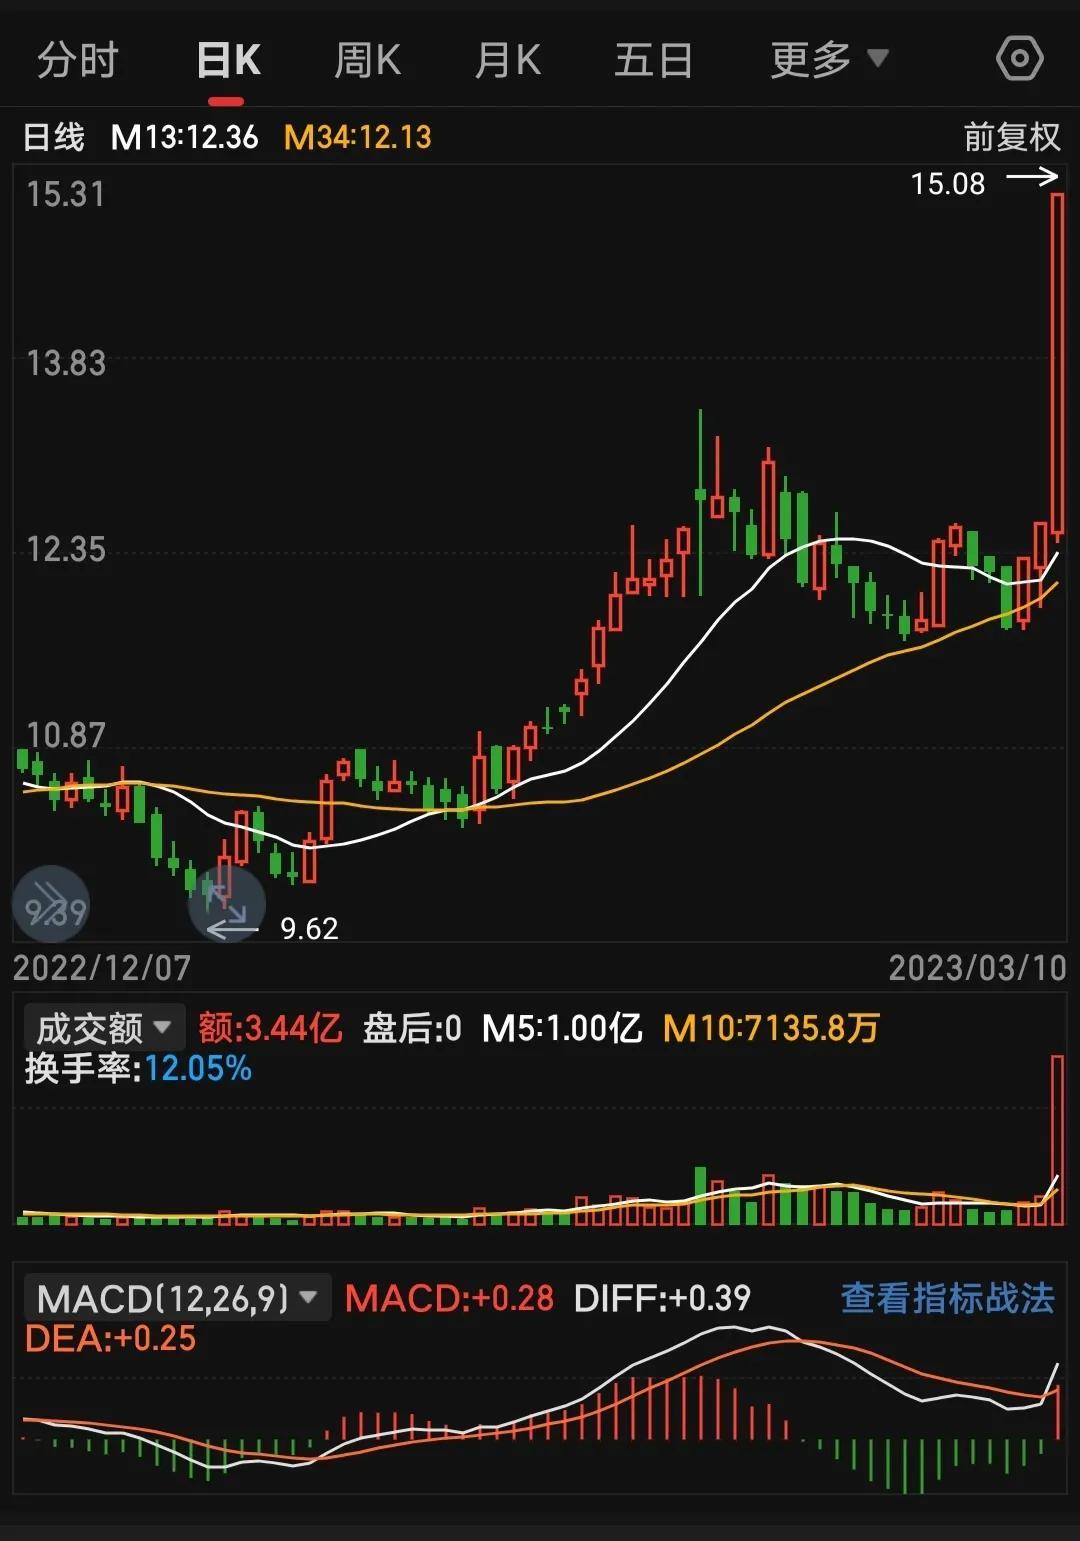Tap the M13:12.36 moving average label

pyautogui.click(x=184, y=137)
